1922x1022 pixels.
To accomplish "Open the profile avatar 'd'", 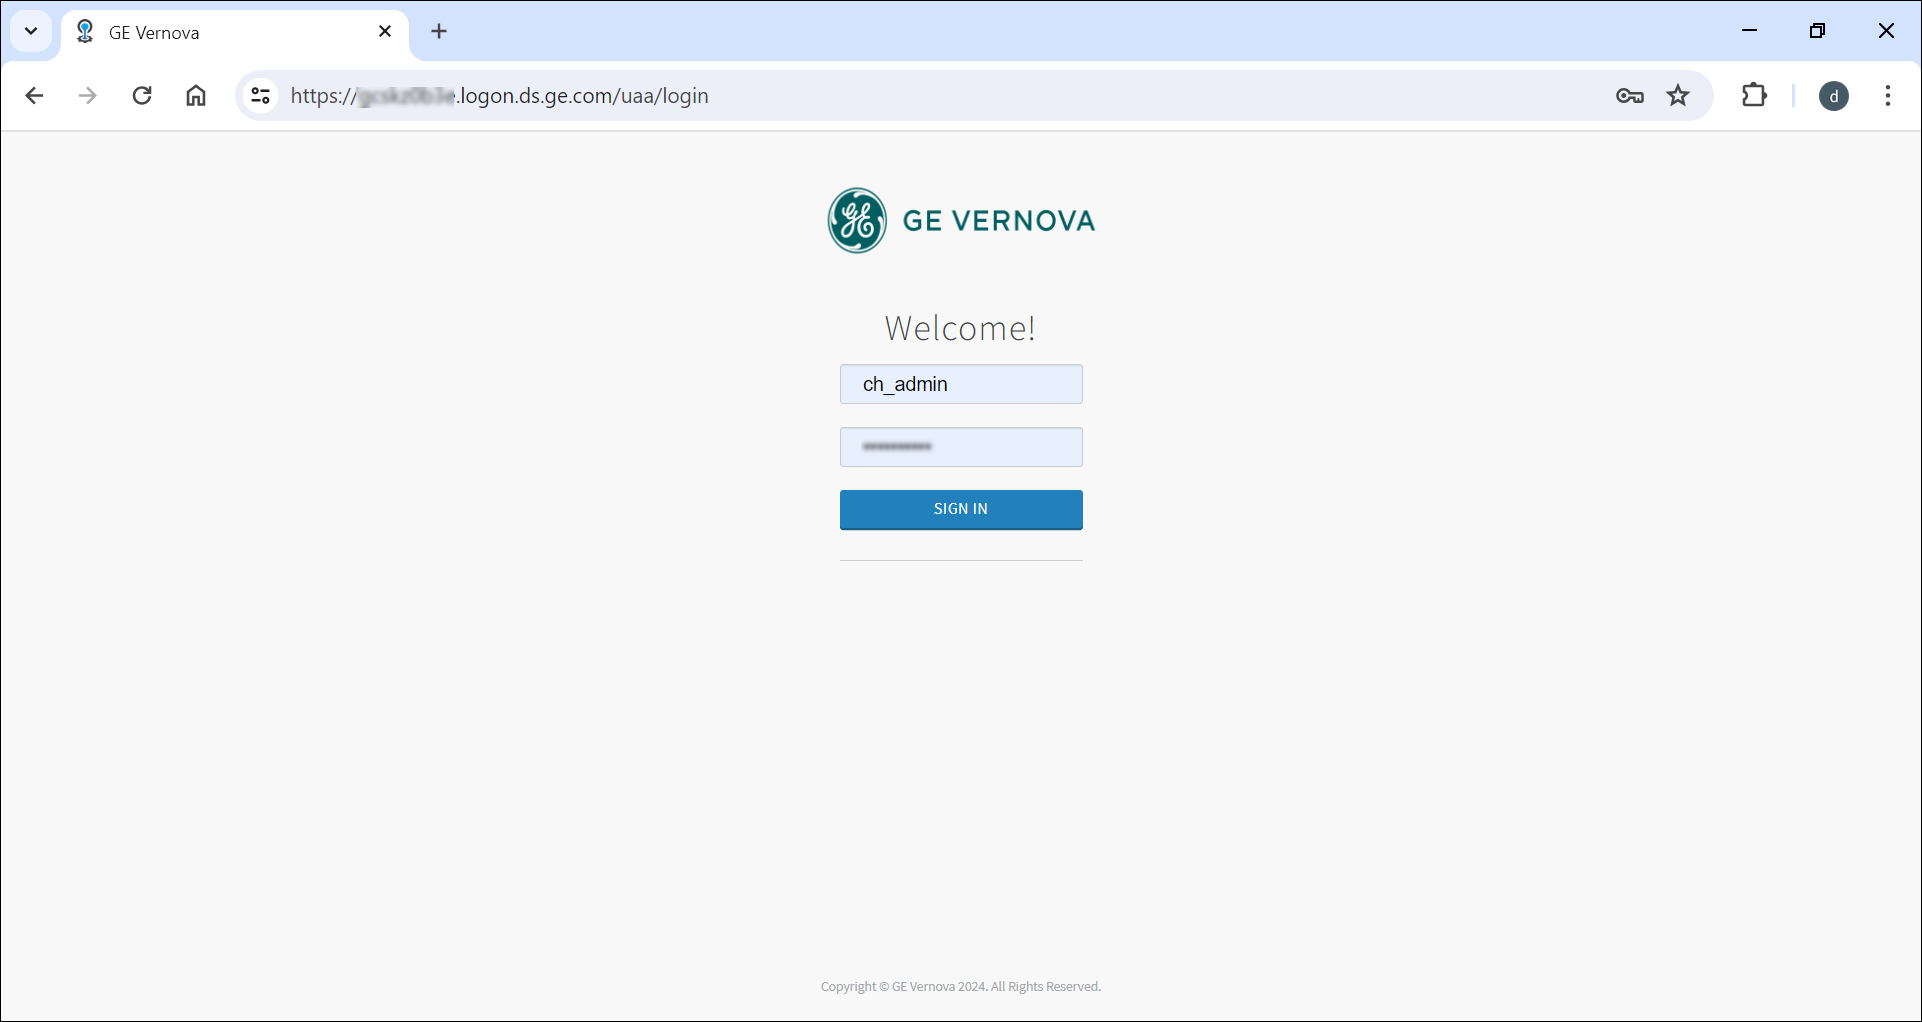I will [x=1834, y=96].
